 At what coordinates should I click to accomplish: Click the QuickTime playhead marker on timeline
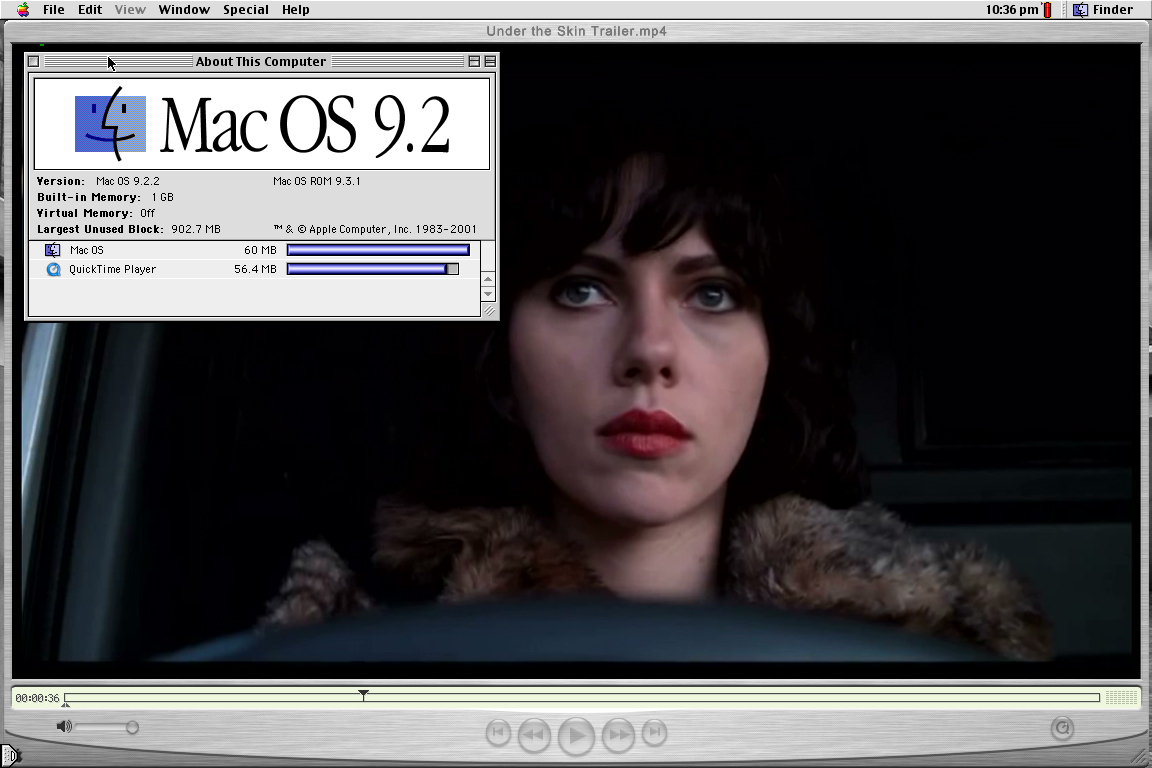pos(363,694)
